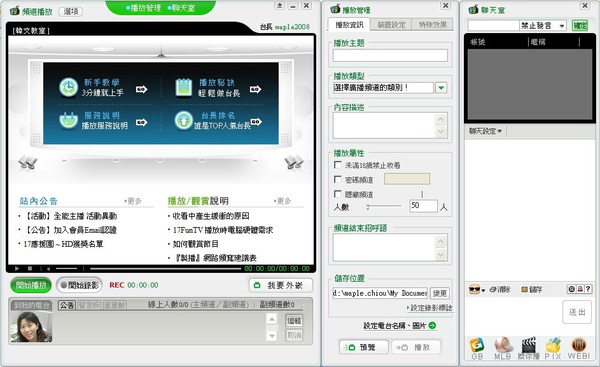Screen dimensions: 600x367
Task: Click down arrow in announcement panel
Action: (x=272, y=336)
